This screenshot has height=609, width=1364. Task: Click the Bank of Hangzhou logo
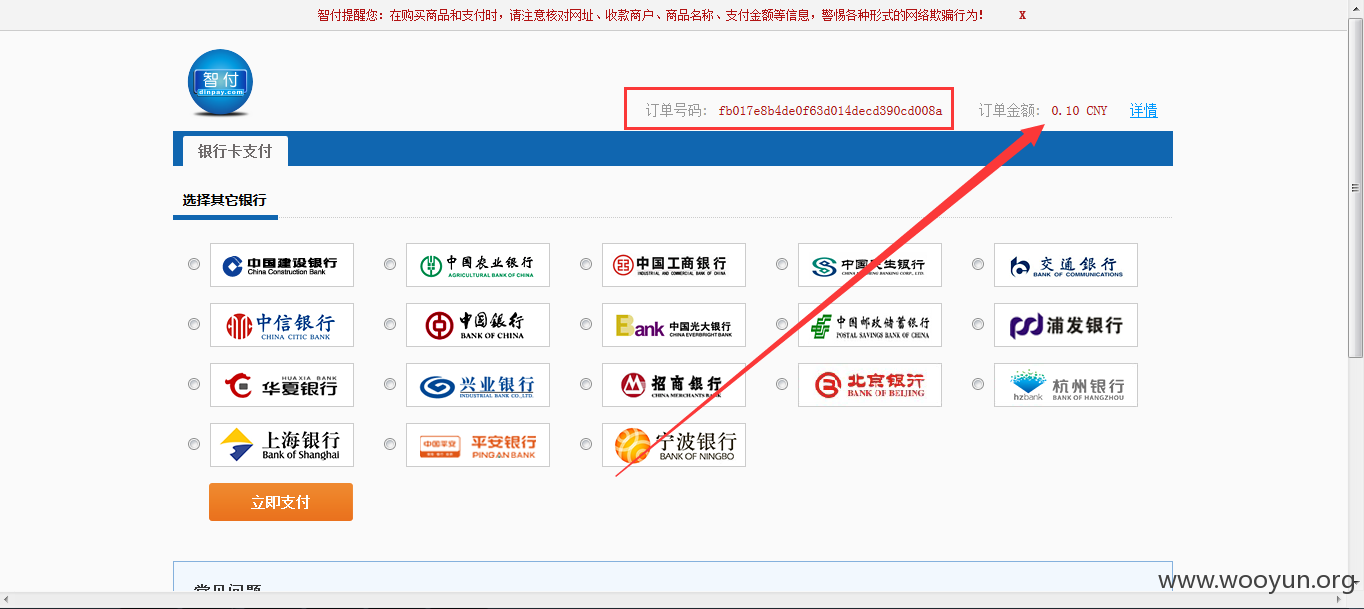click(1066, 385)
